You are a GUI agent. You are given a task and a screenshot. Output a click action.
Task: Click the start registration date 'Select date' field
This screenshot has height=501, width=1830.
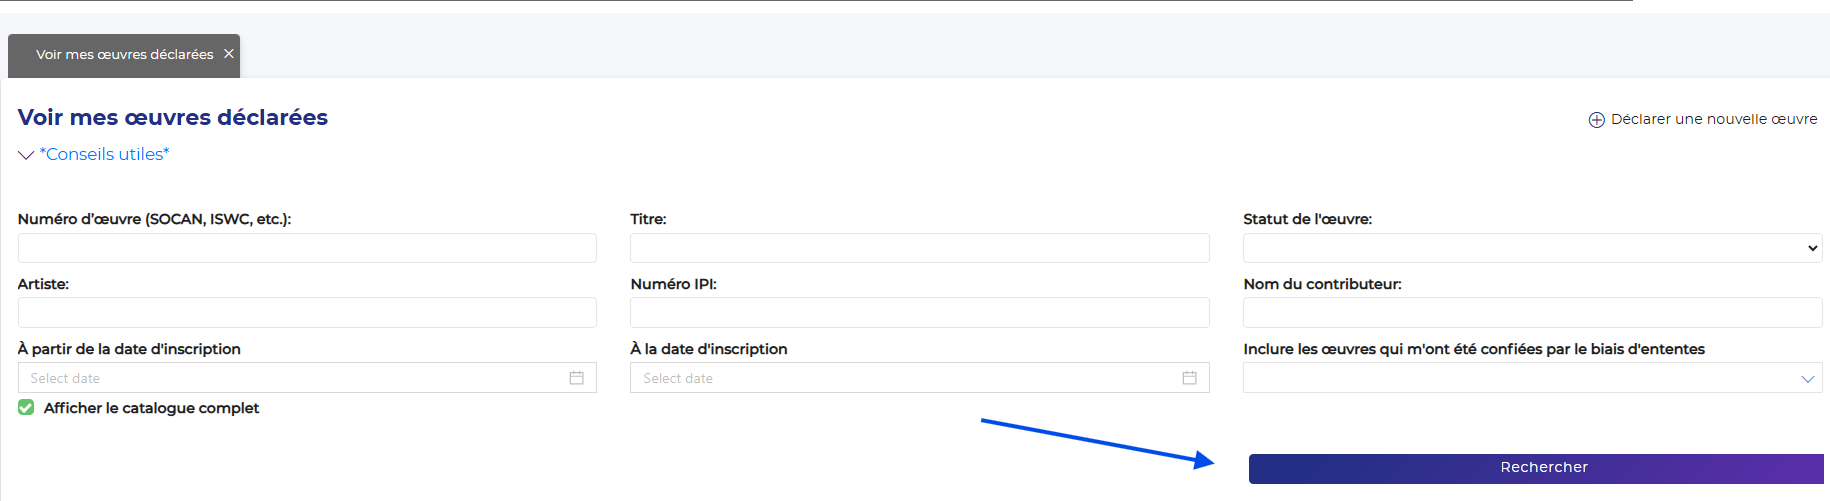coord(290,378)
